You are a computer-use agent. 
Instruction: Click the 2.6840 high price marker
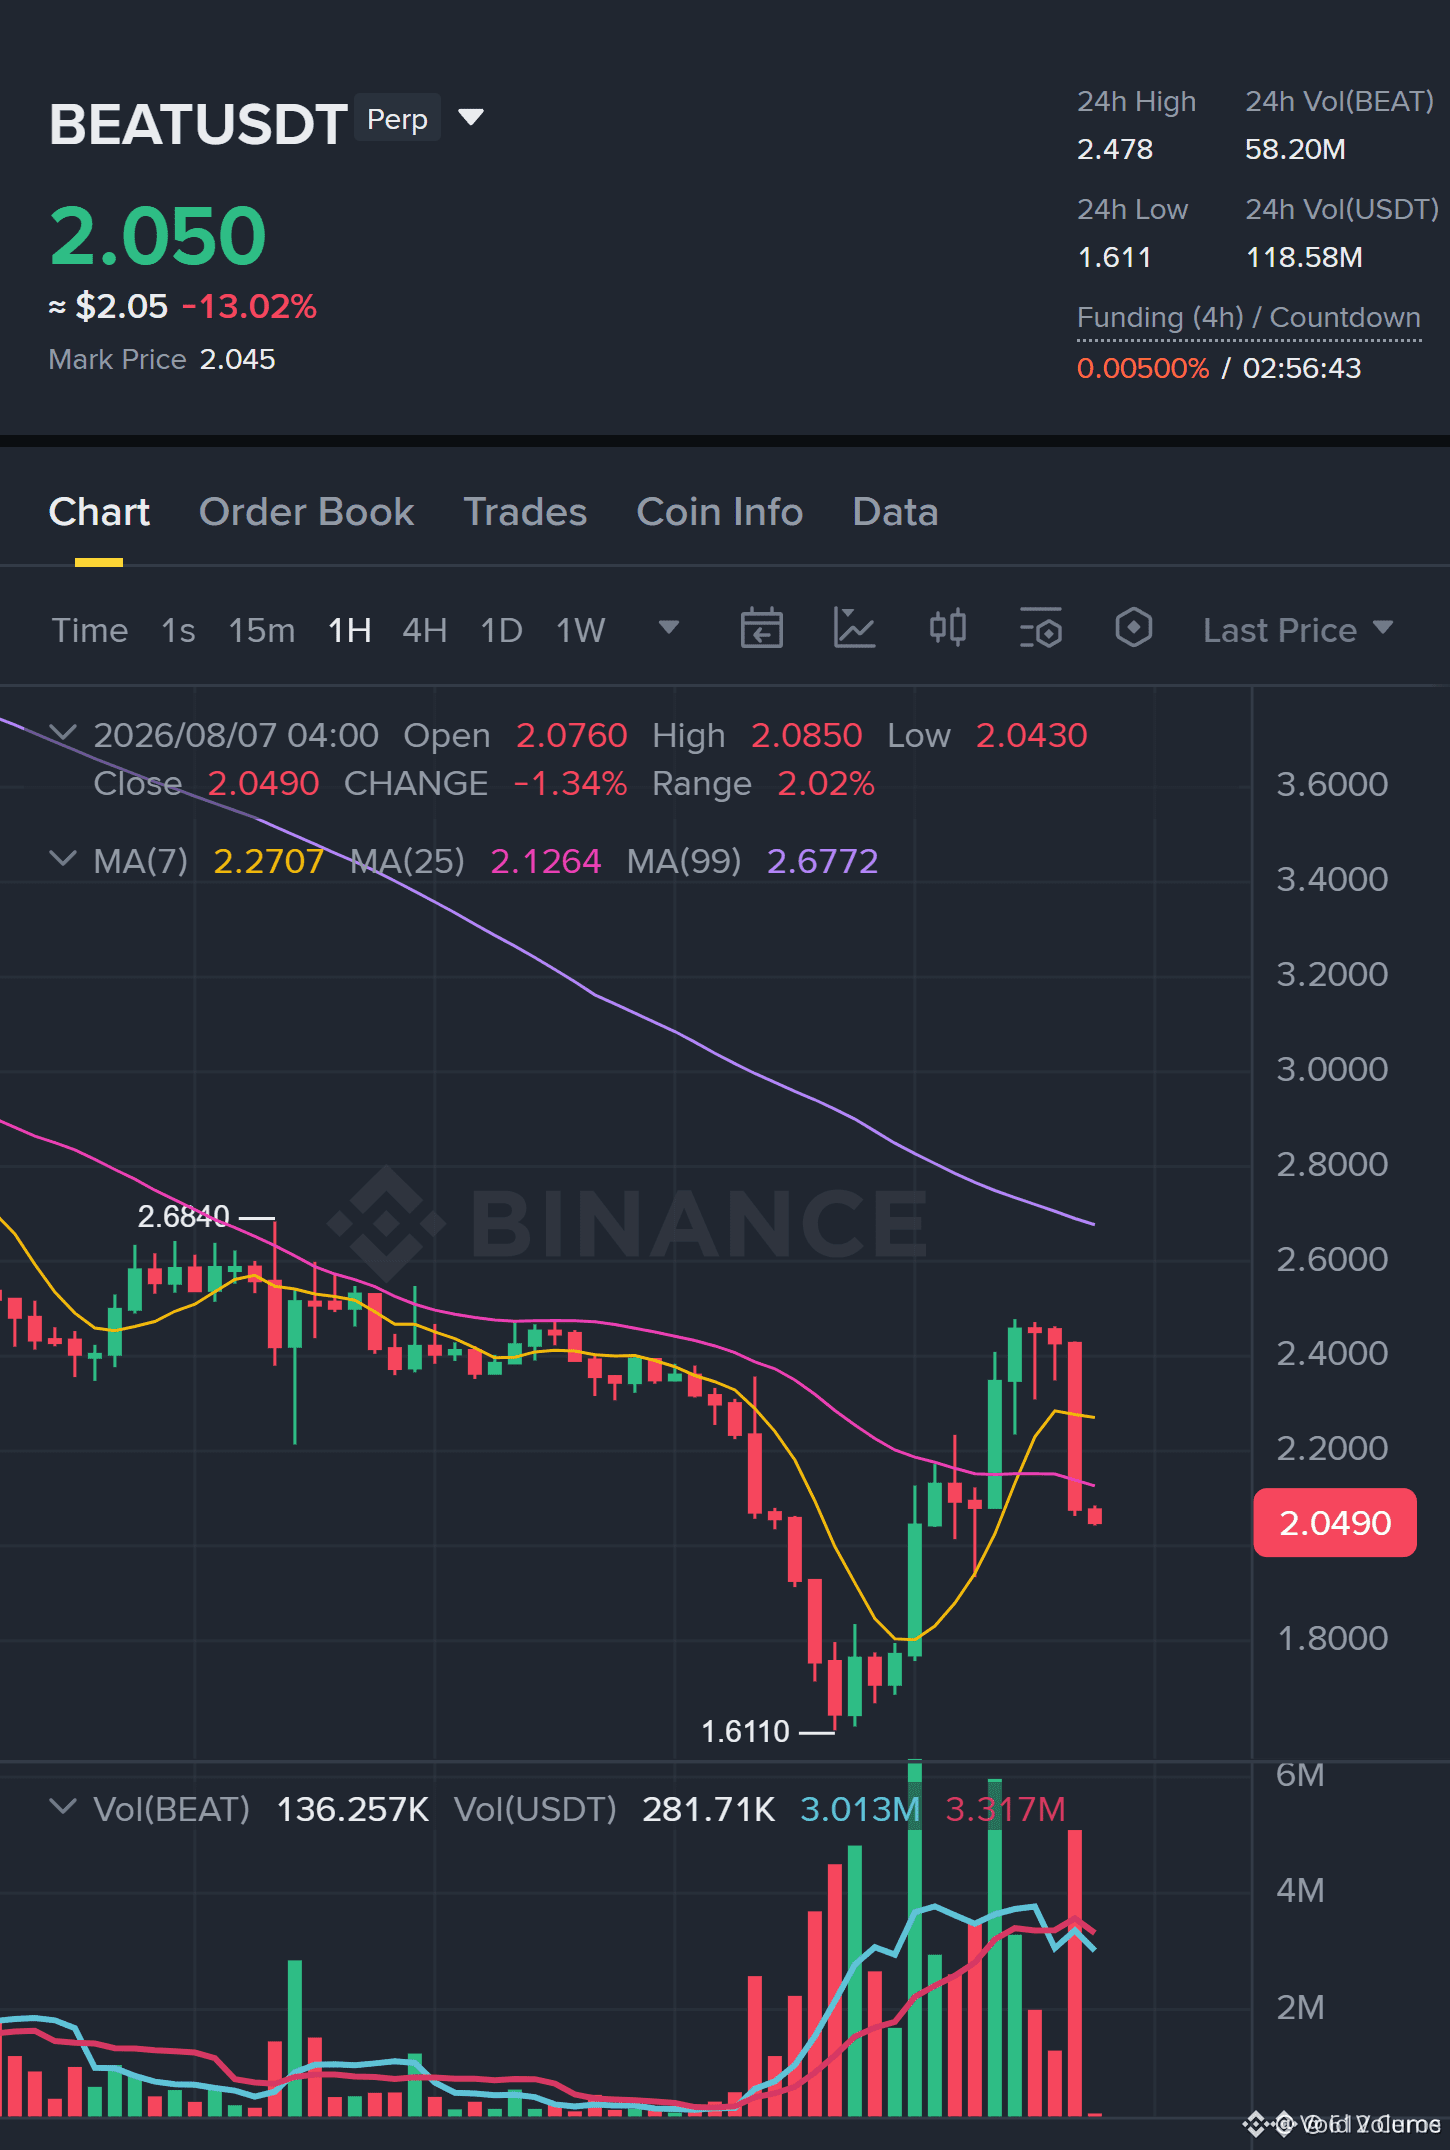pyautogui.click(x=184, y=1216)
